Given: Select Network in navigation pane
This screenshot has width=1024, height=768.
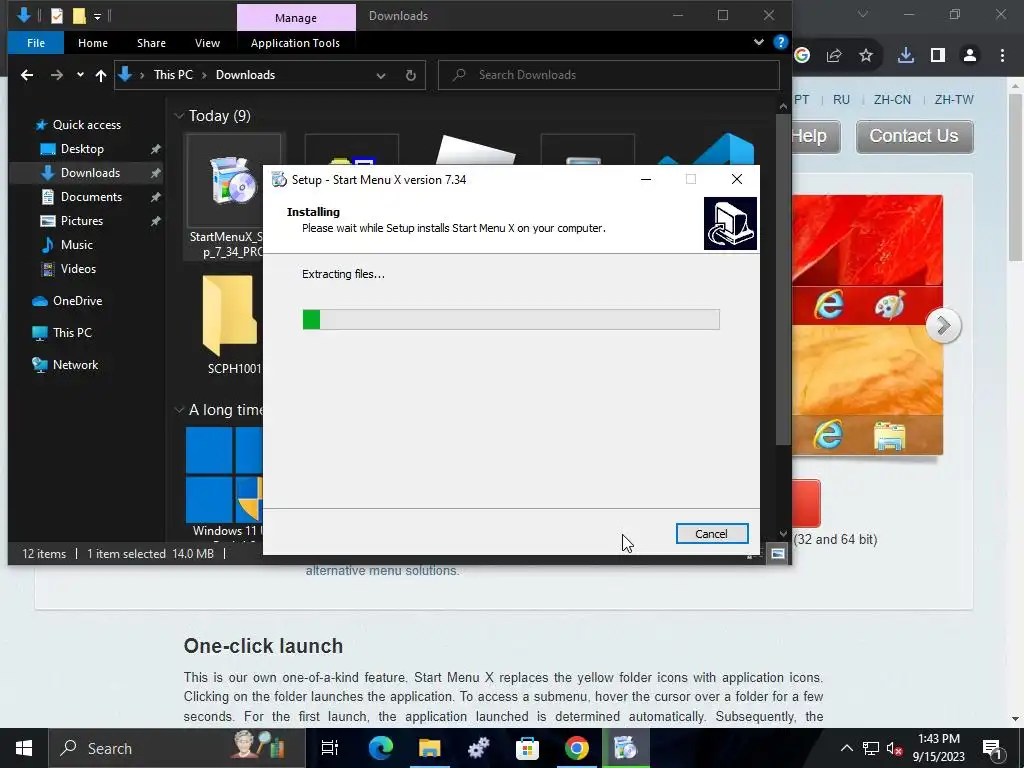Looking at the screenshot, I should pyautogui.click(x=75, y=365).
